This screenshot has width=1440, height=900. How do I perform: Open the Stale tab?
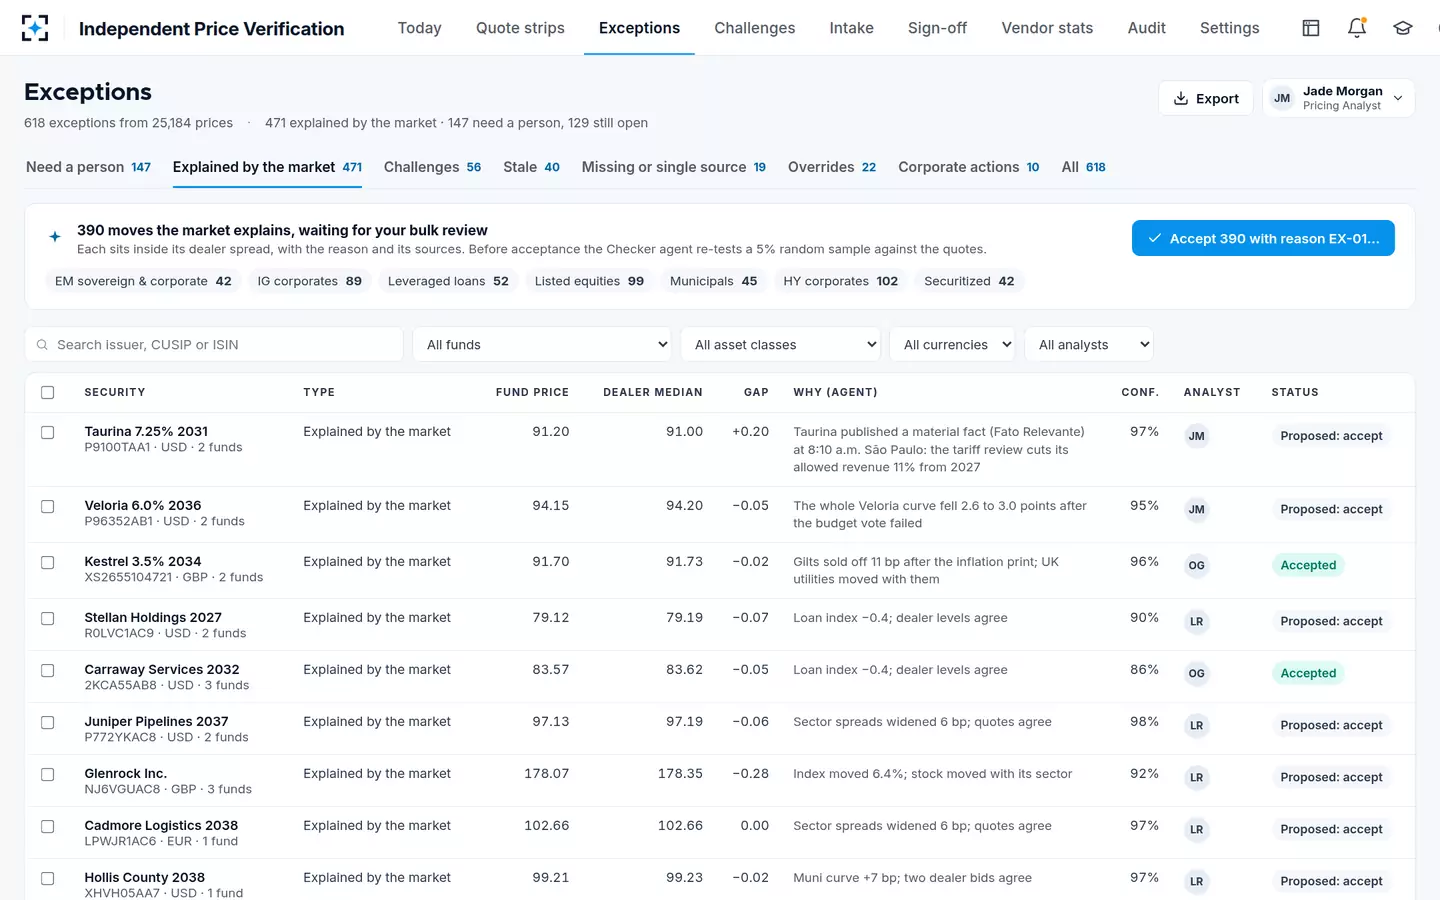coord(531,167)
